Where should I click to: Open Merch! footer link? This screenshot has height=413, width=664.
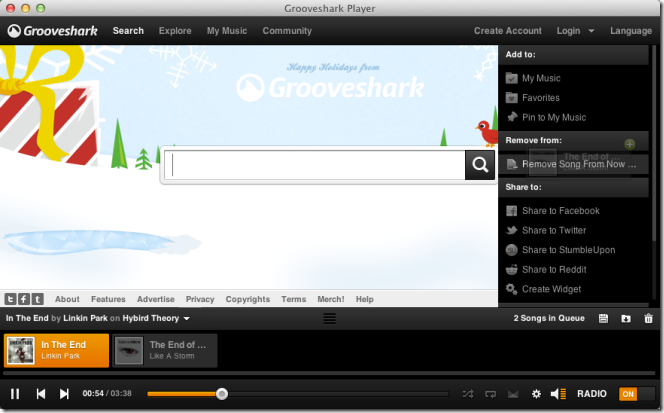(x=331, y=299)
